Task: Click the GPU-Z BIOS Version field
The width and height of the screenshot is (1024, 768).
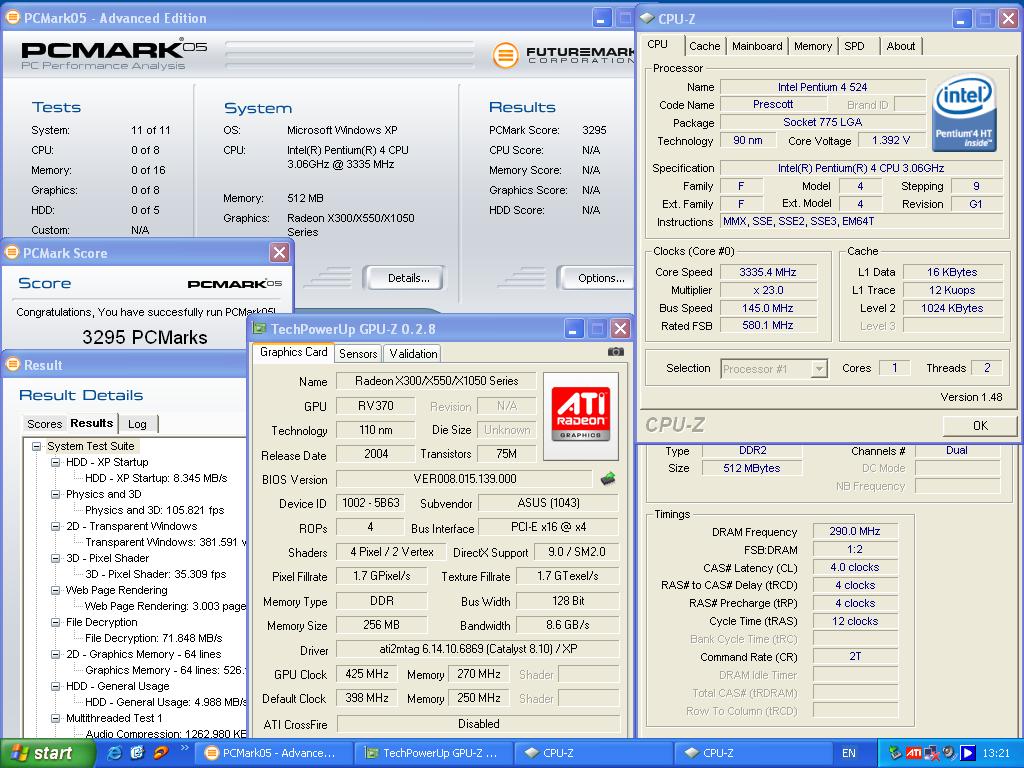Action: click(x=464, y=479)
